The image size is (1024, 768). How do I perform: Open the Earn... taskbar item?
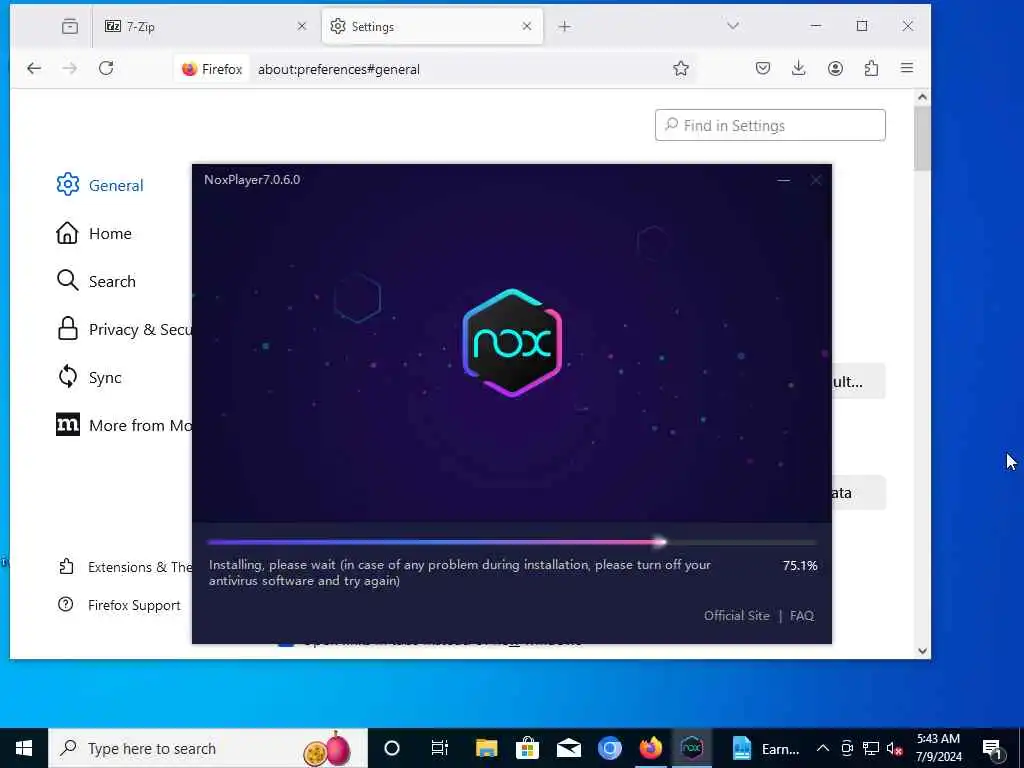[765, 748]
